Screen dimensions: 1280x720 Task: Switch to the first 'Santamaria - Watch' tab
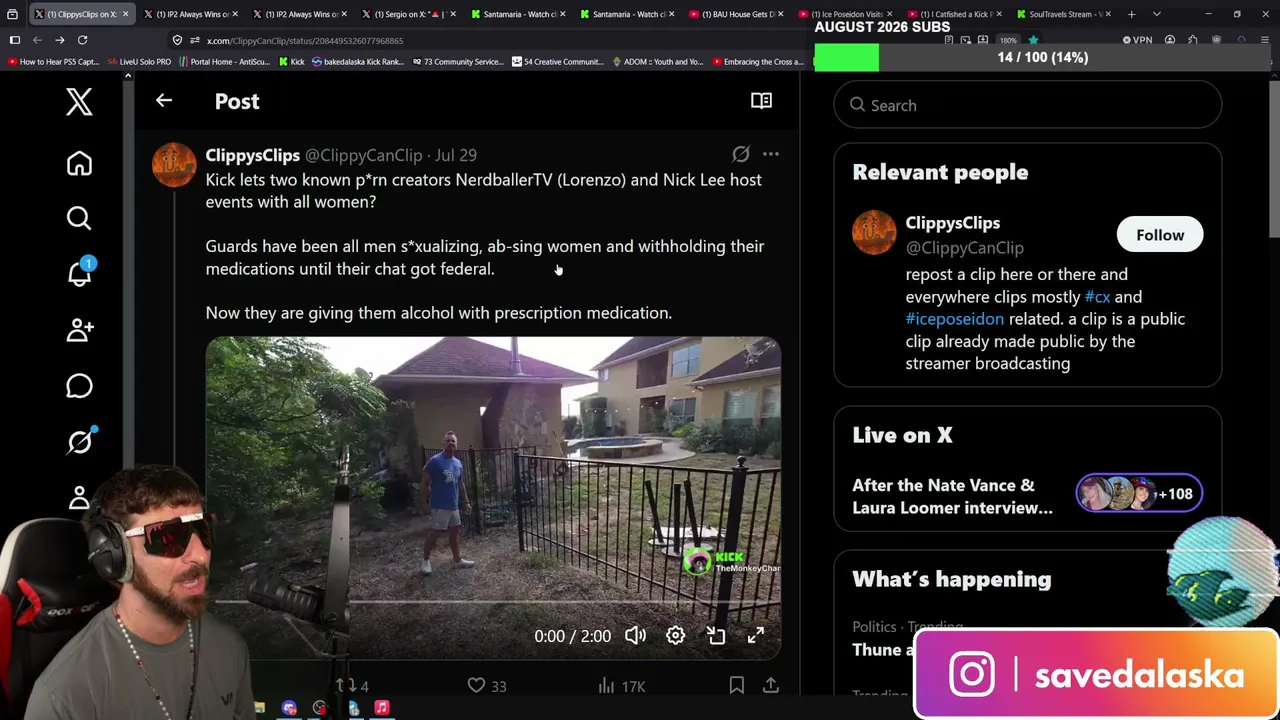point(517,14)
